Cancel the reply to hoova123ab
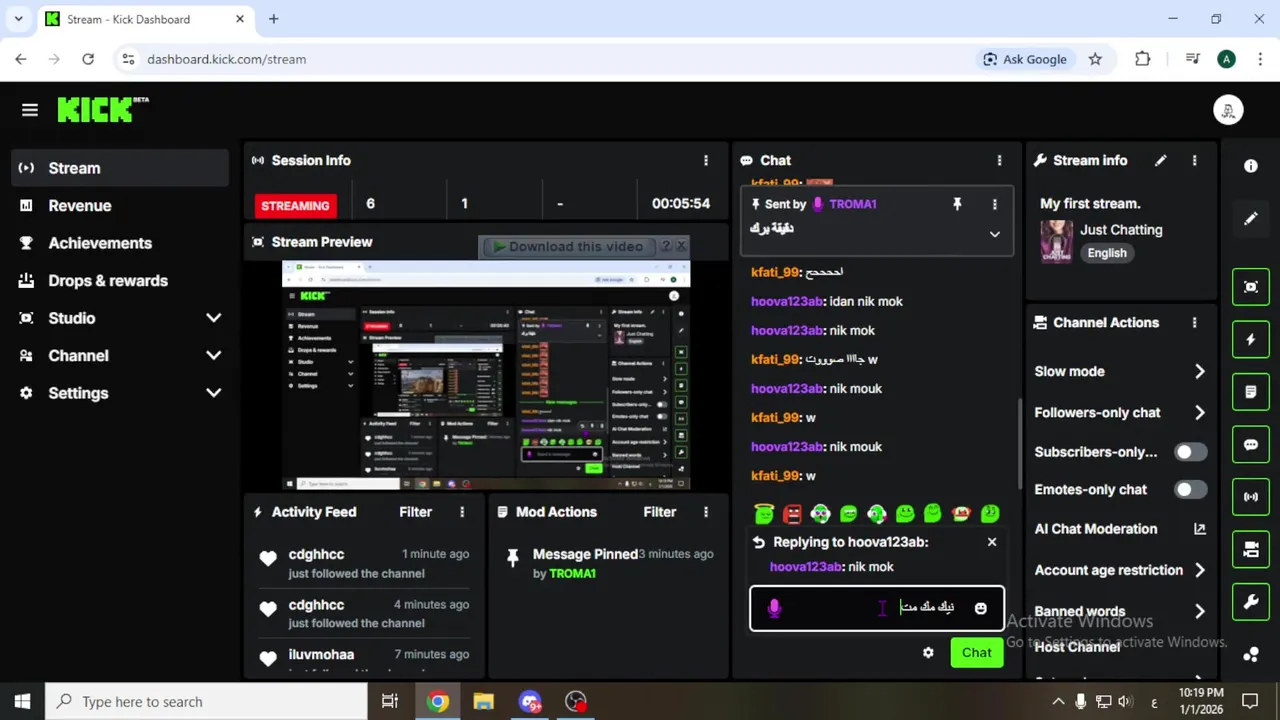 click(x=992, y=542)
